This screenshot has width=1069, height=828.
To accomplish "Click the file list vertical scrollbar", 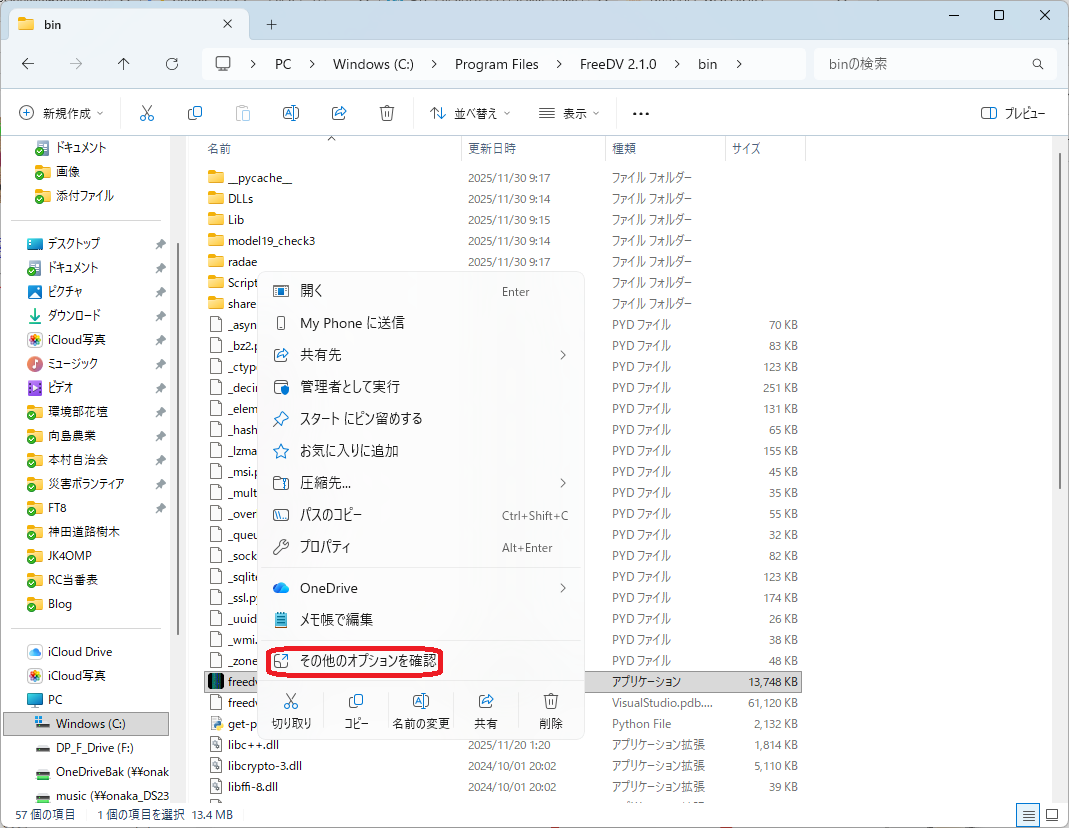I will [1059, 320].
